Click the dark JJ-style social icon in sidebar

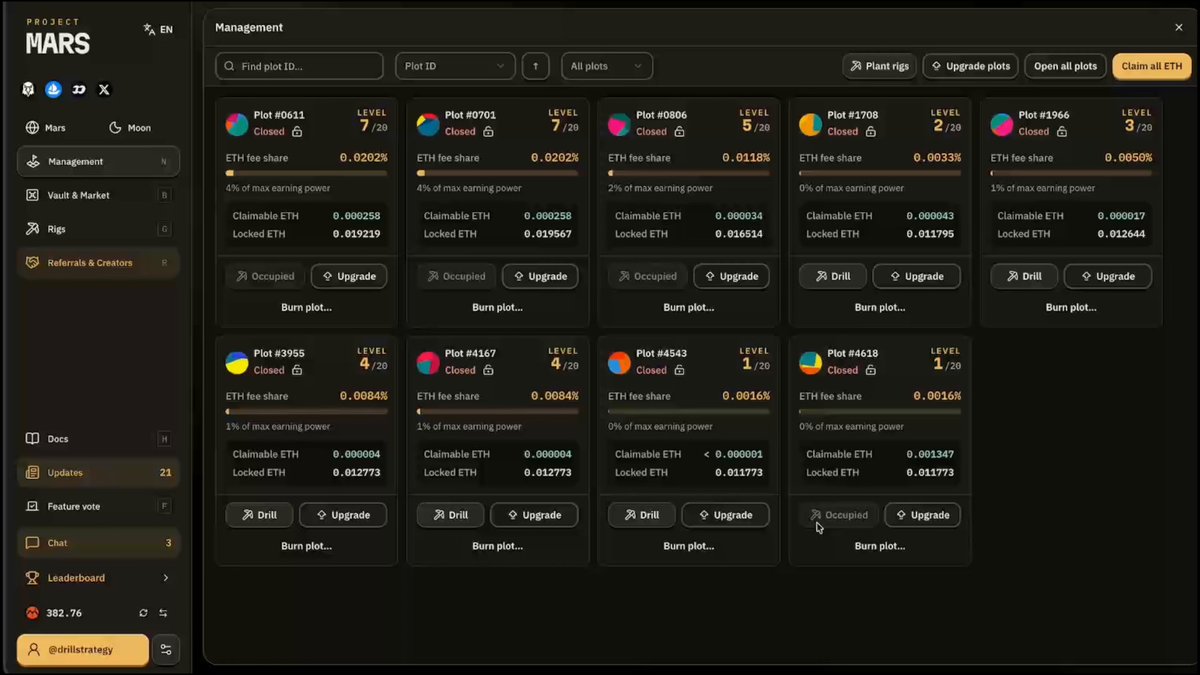[x=79, y=89]
